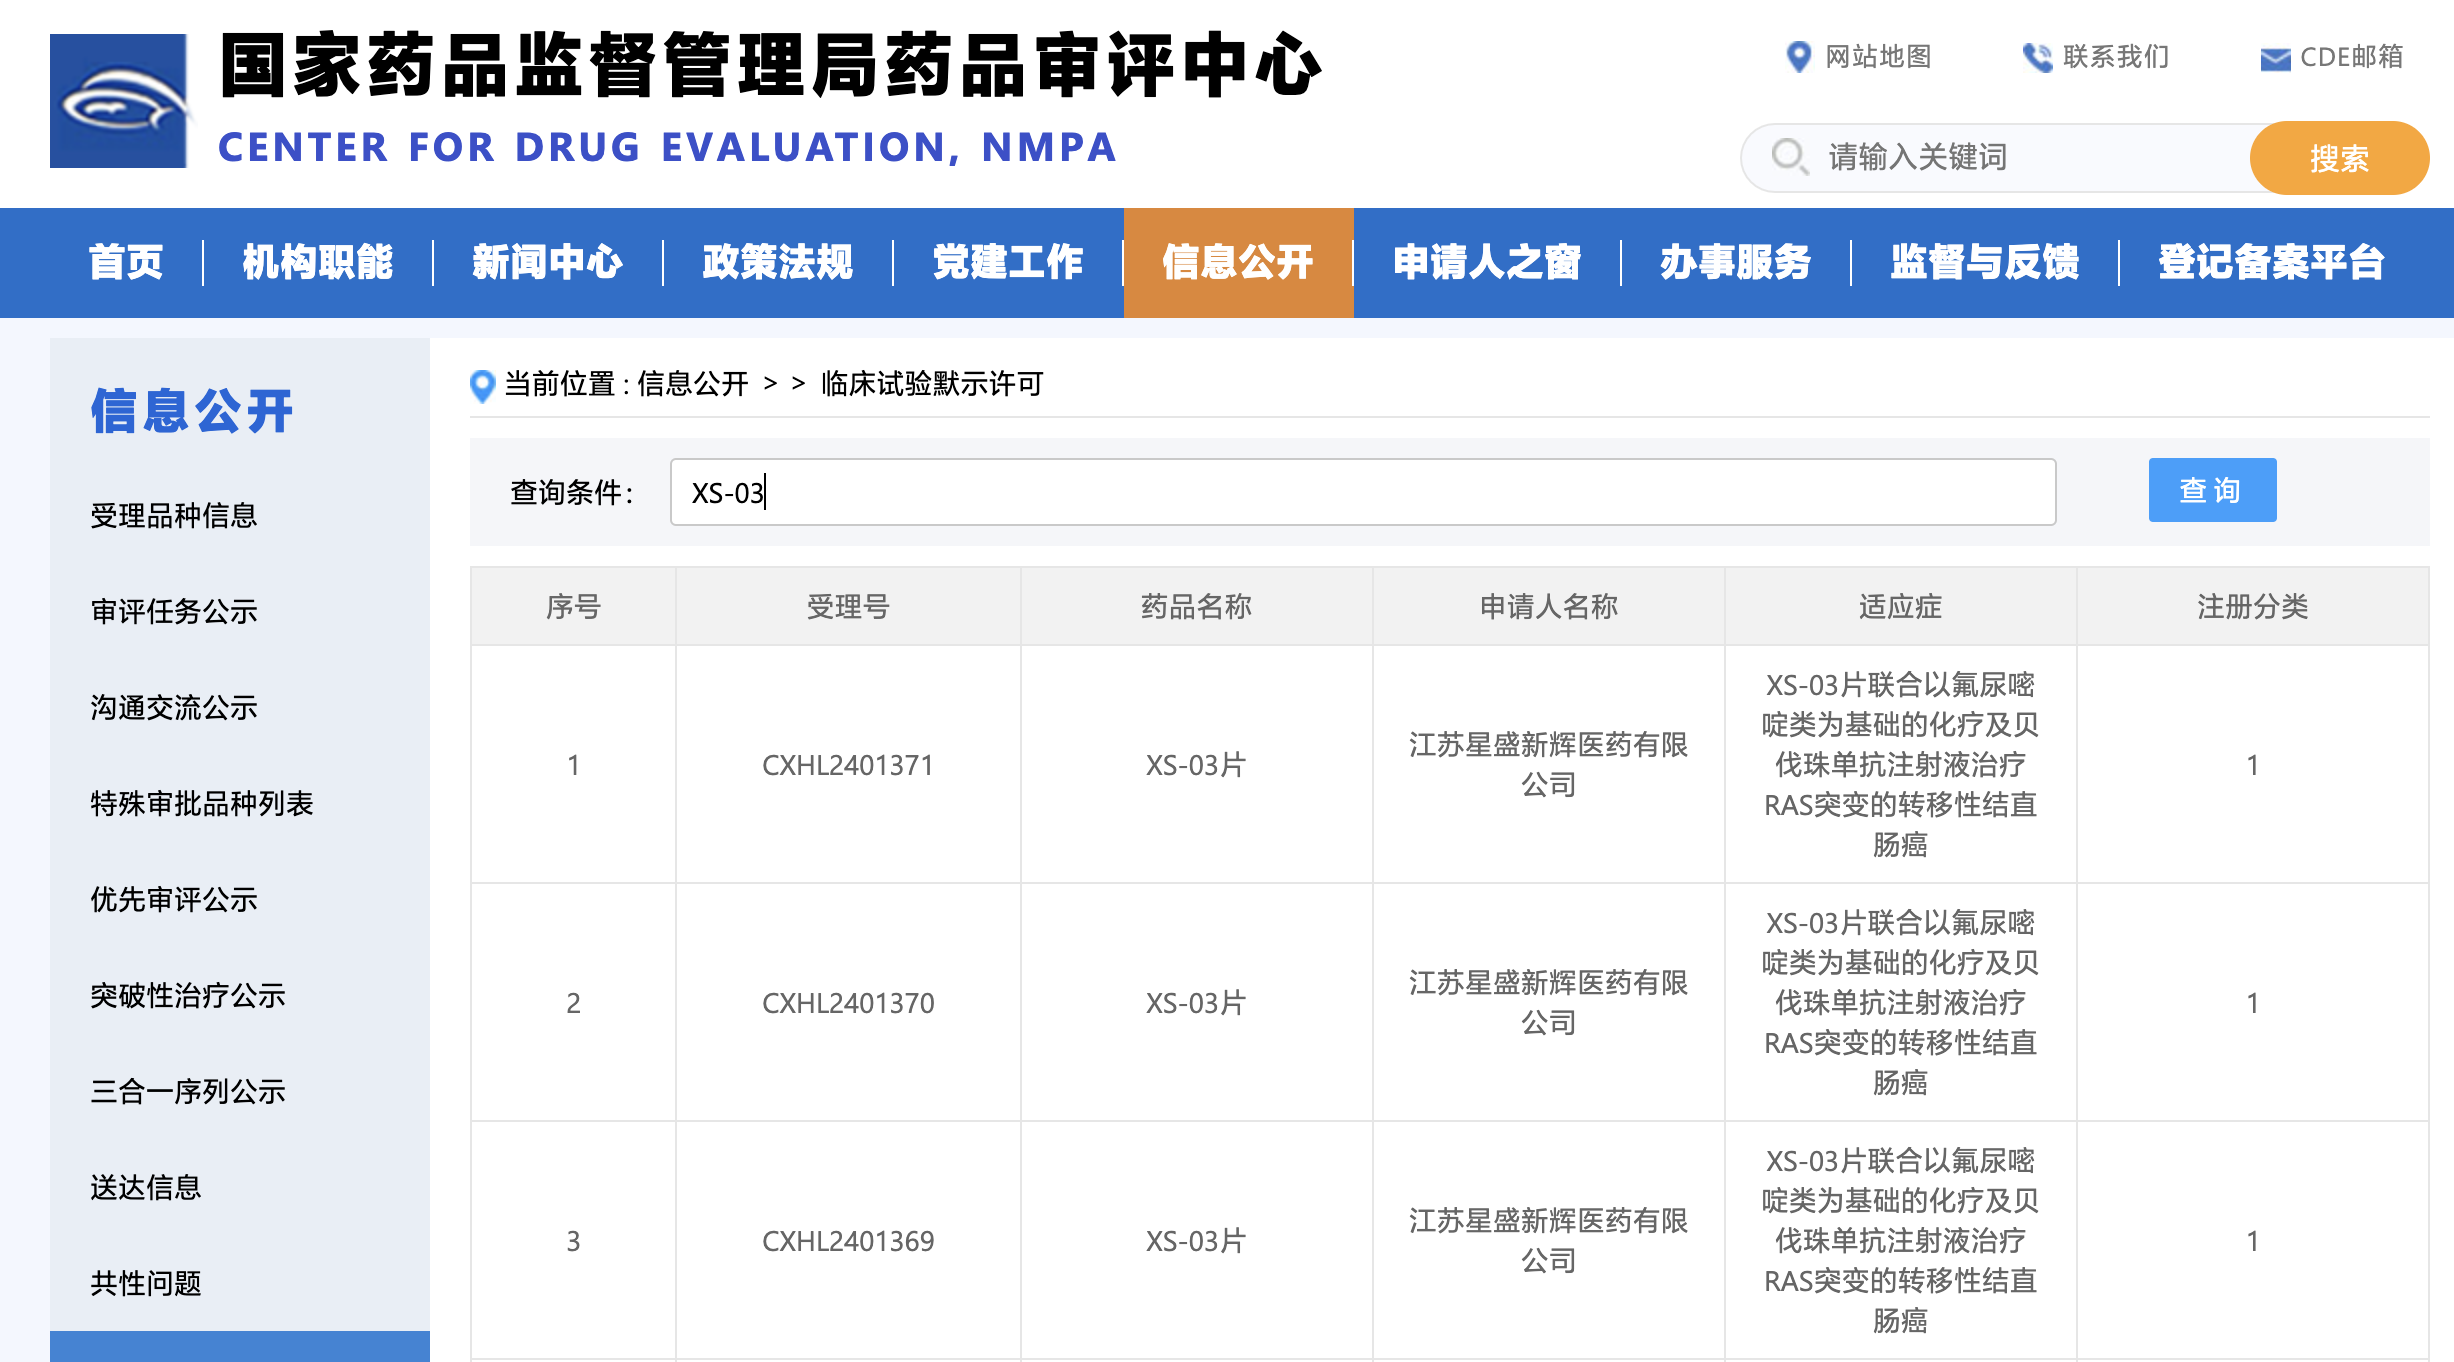Open the 信息公开 nav tab
The height and width of the screenshot is (1362, 2454).
[1238, 262]
